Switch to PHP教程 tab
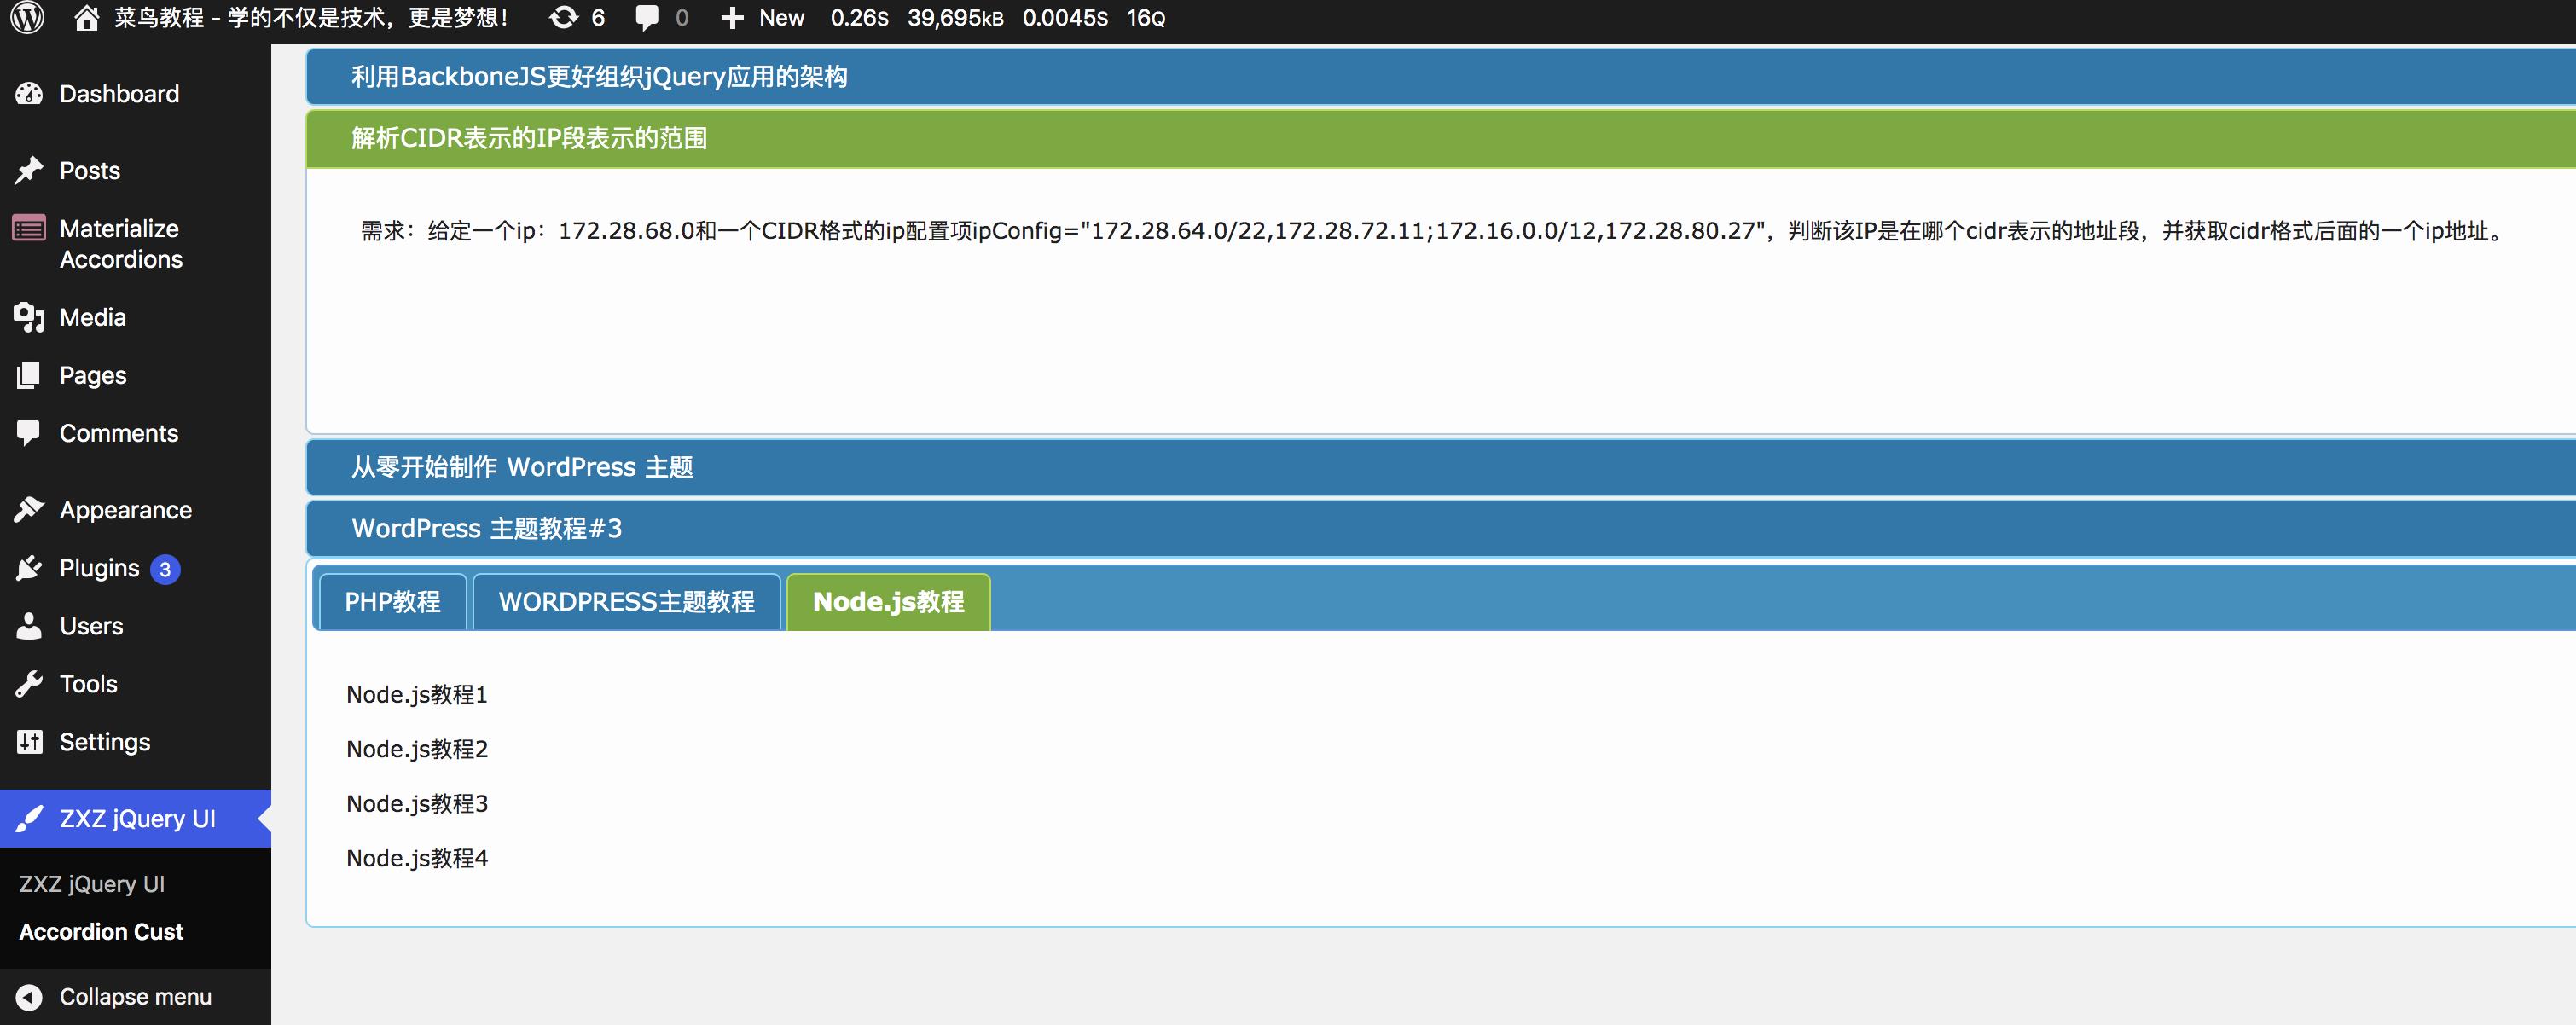 [x=392, y=601]
